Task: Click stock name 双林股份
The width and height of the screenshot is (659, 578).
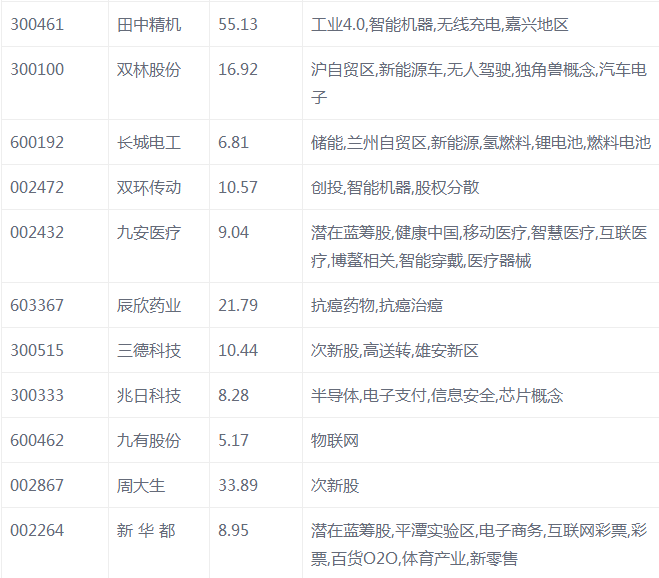Action: 149,69
